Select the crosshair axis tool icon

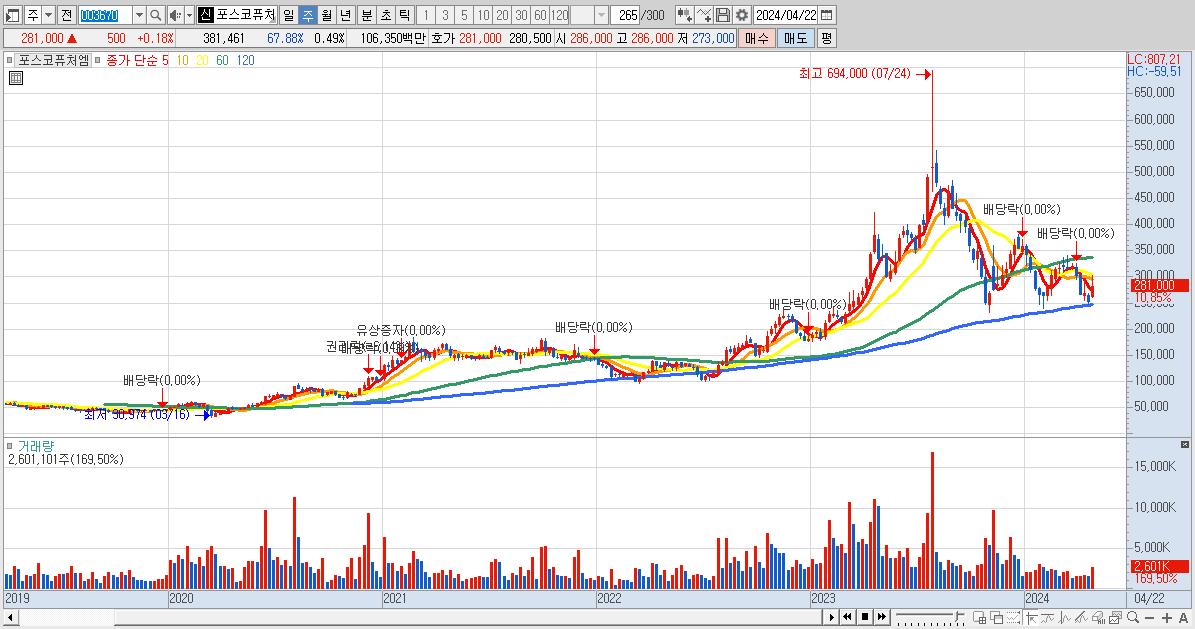coord(1032,617)
